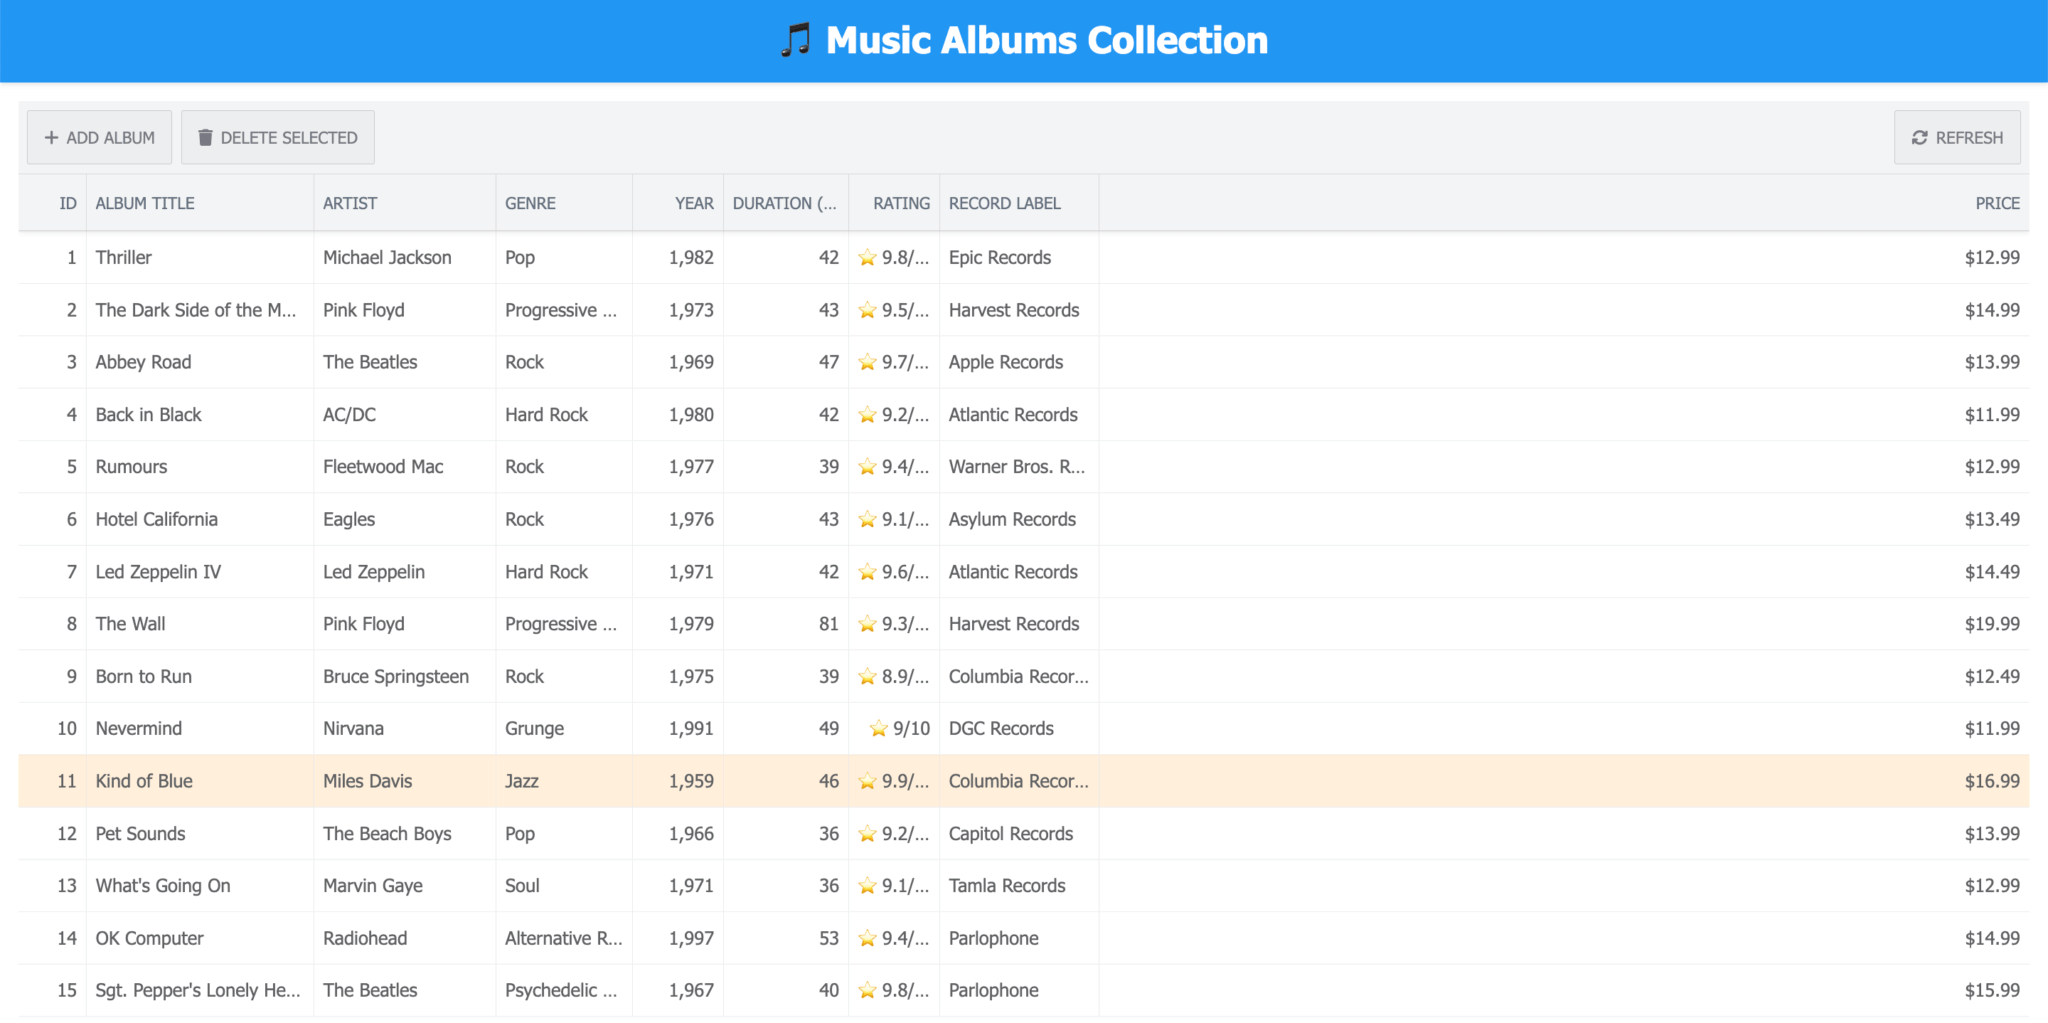Click artist Bruce Springsteen
Screen dimensions: 2048x1023
click(x=405, y=677)
